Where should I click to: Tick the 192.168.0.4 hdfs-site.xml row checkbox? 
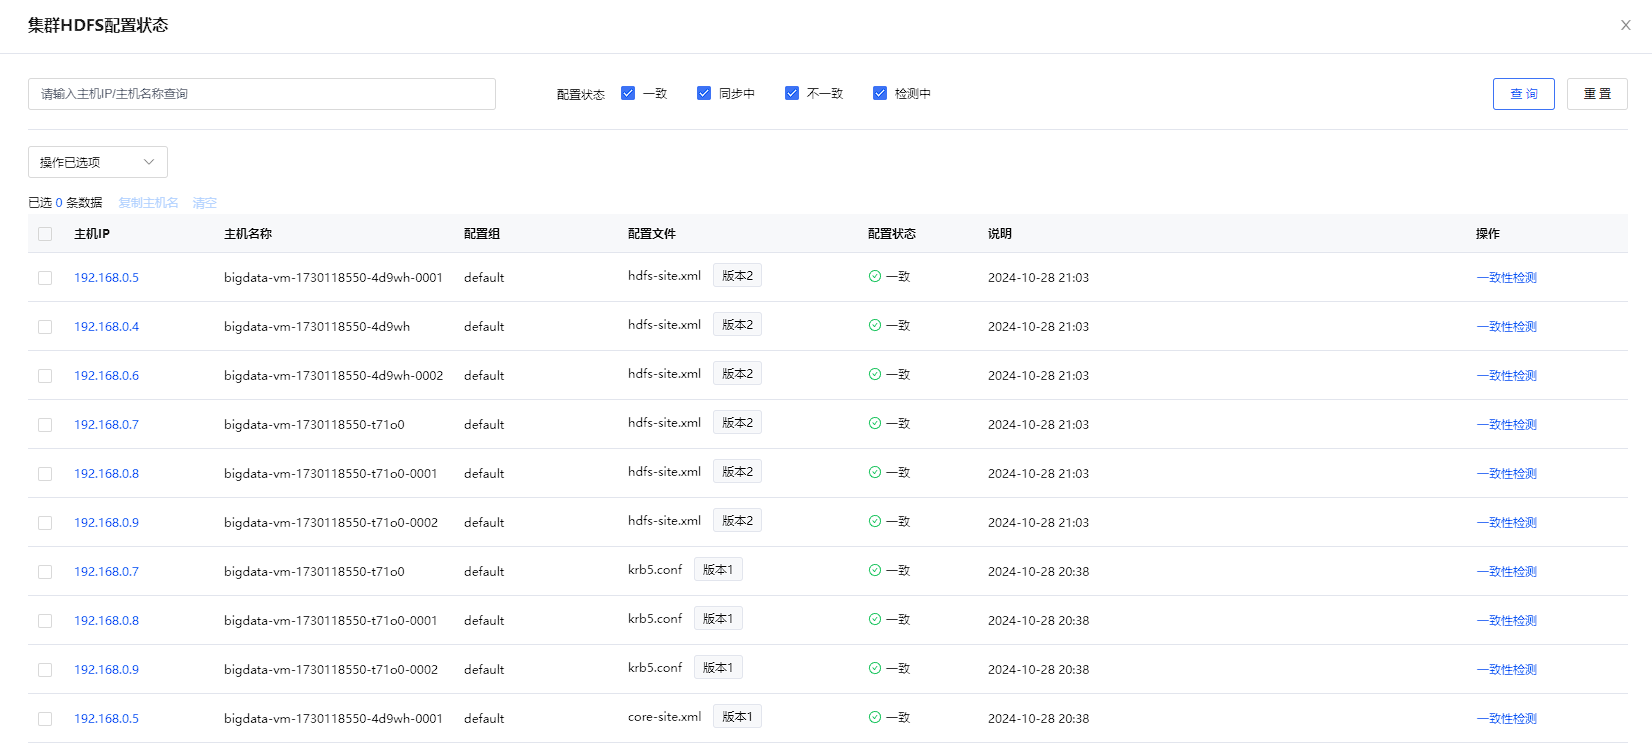click(45, 327)
